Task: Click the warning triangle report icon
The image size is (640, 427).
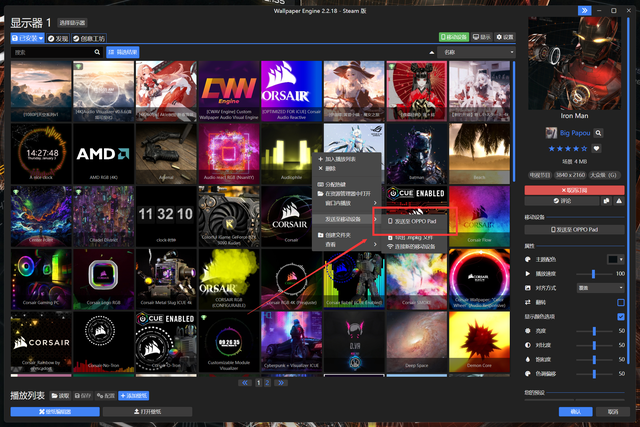Action: pos(618,201)
